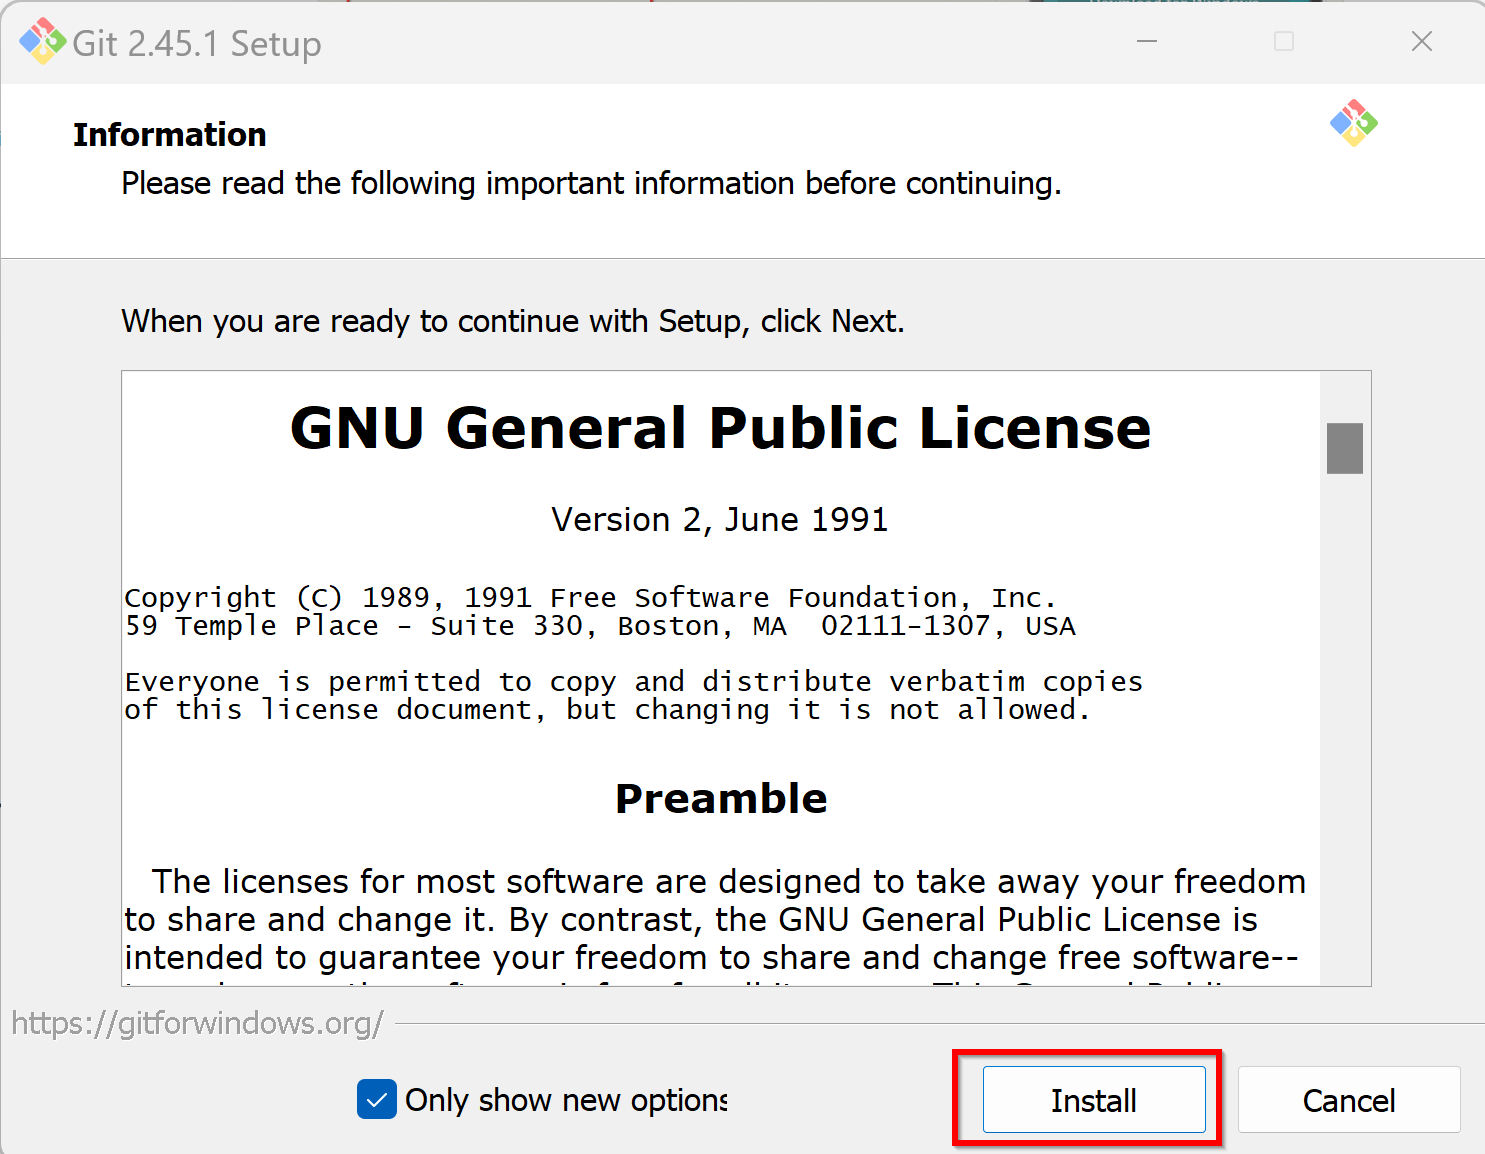Toggle Only show new options checkbox

[377, 1099]
